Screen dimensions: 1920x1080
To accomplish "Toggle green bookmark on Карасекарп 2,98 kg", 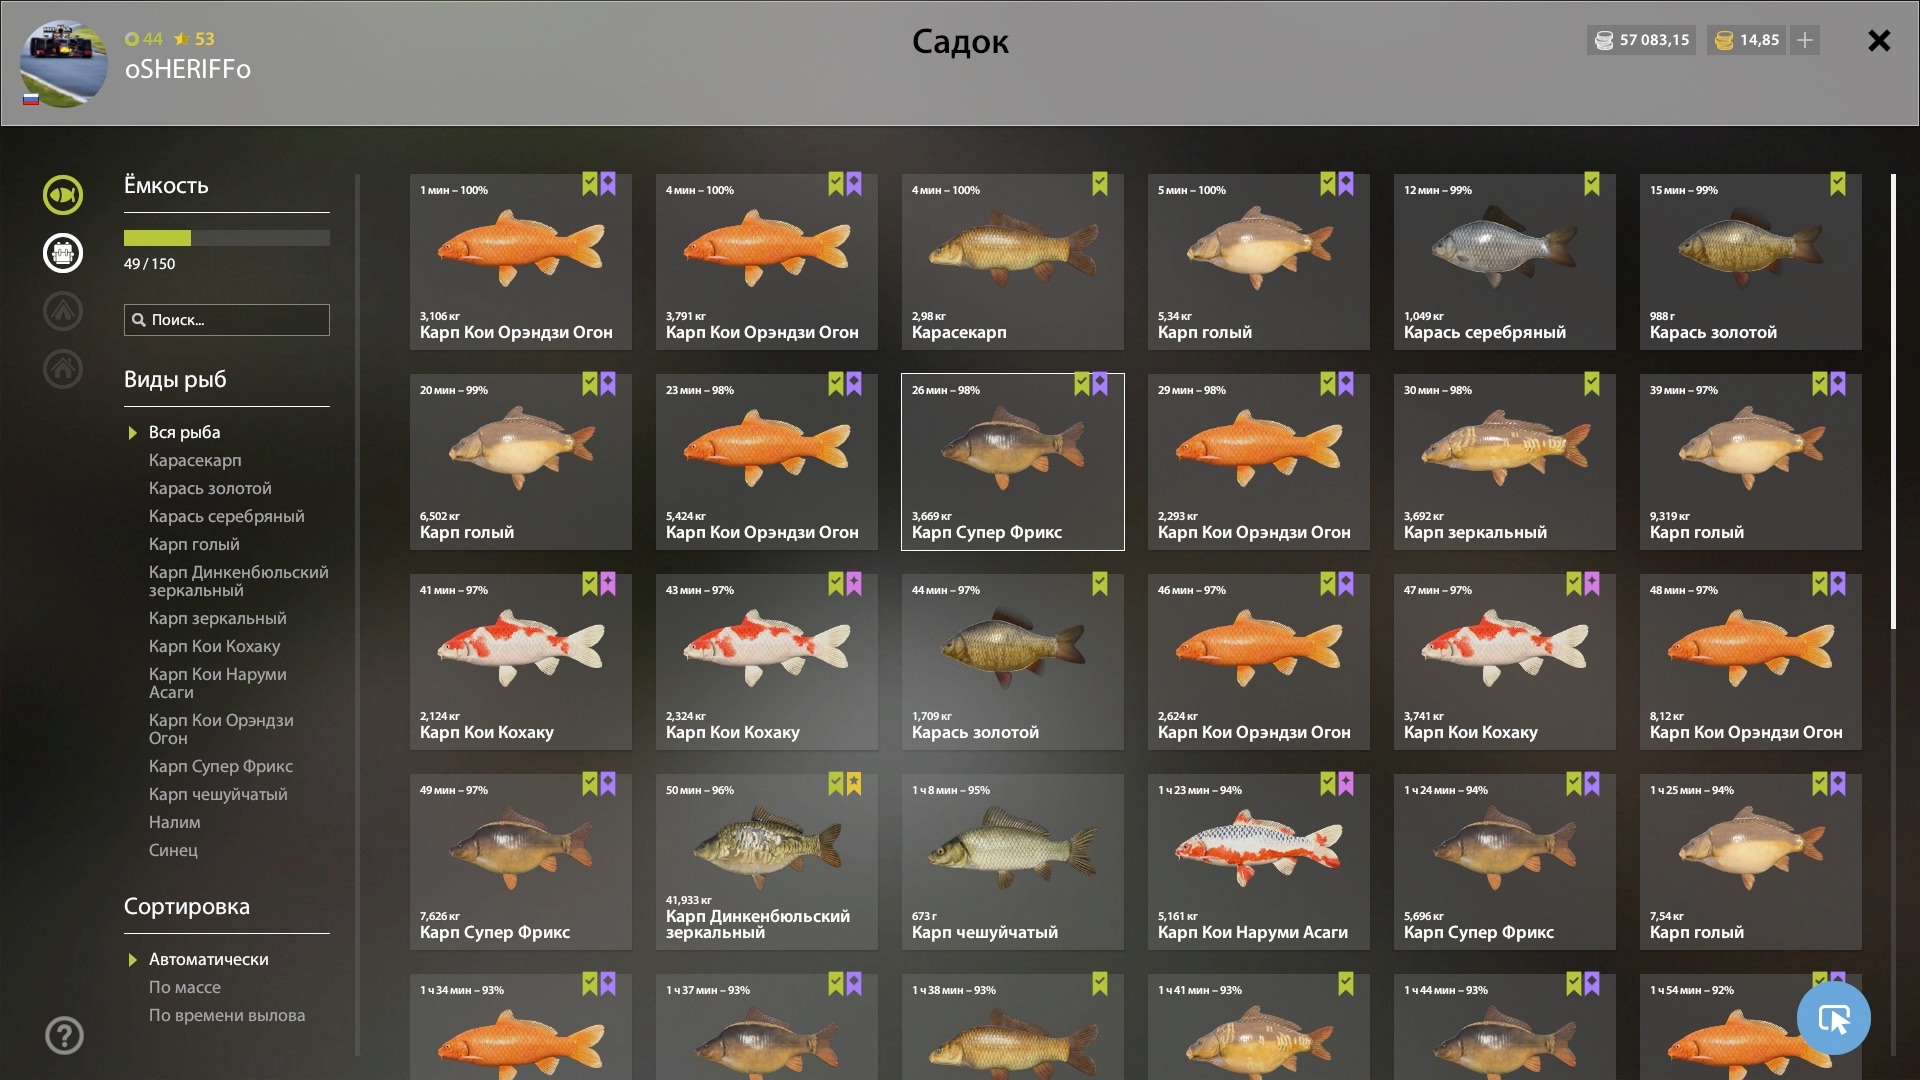I will (x=1100, y=184).
